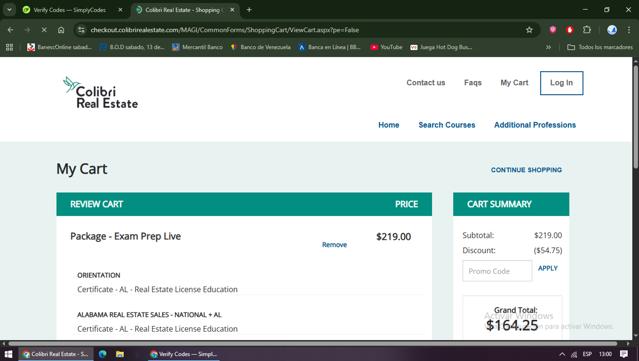Open the B.O.D bookmark

pyautogui.click(x=132, y=47)
